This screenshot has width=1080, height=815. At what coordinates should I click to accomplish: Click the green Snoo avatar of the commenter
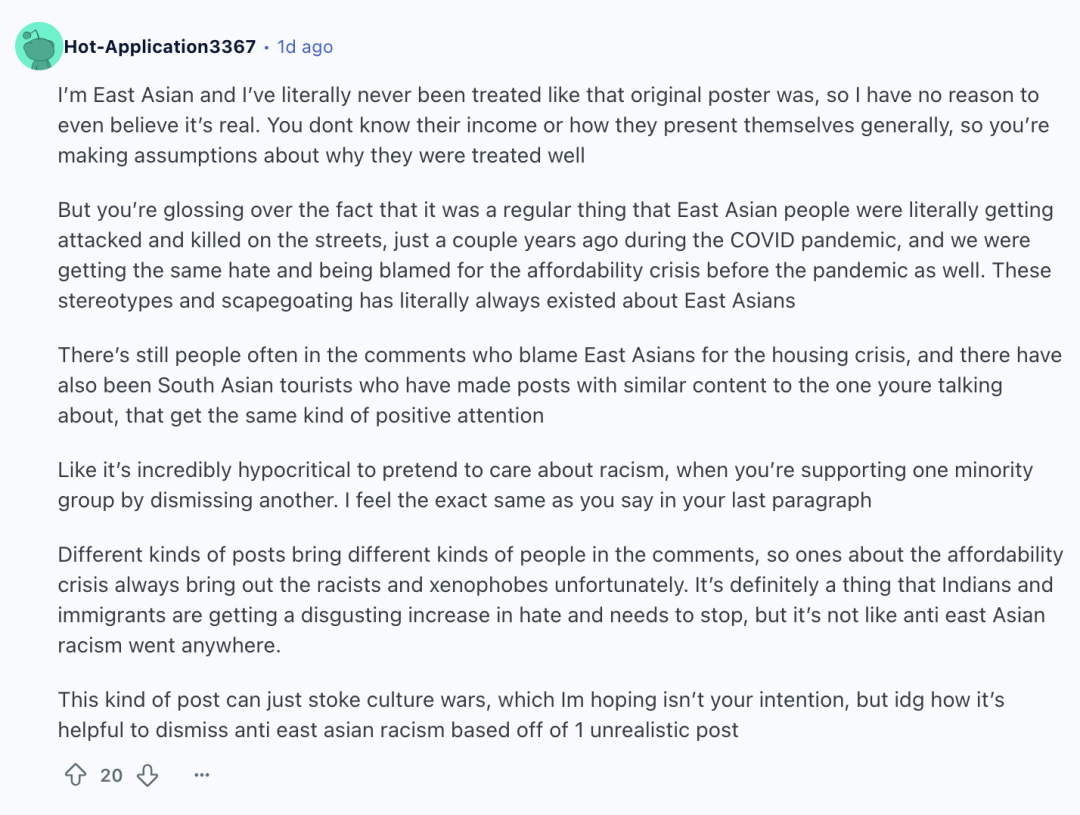point(39,46)
